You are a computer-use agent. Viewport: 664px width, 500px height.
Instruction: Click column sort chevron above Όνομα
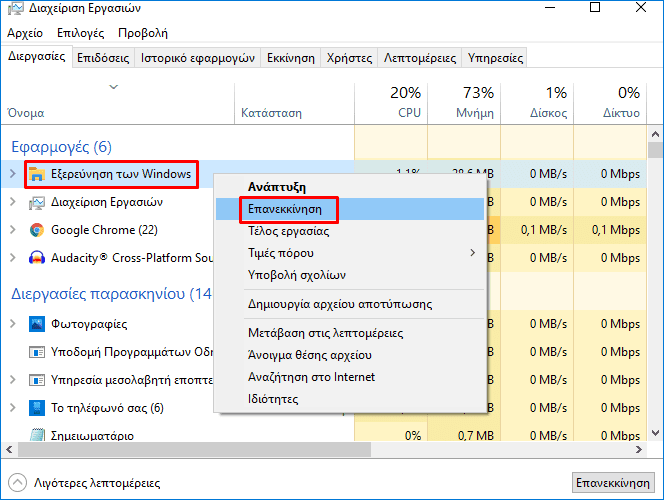click(x=113, y=87)
